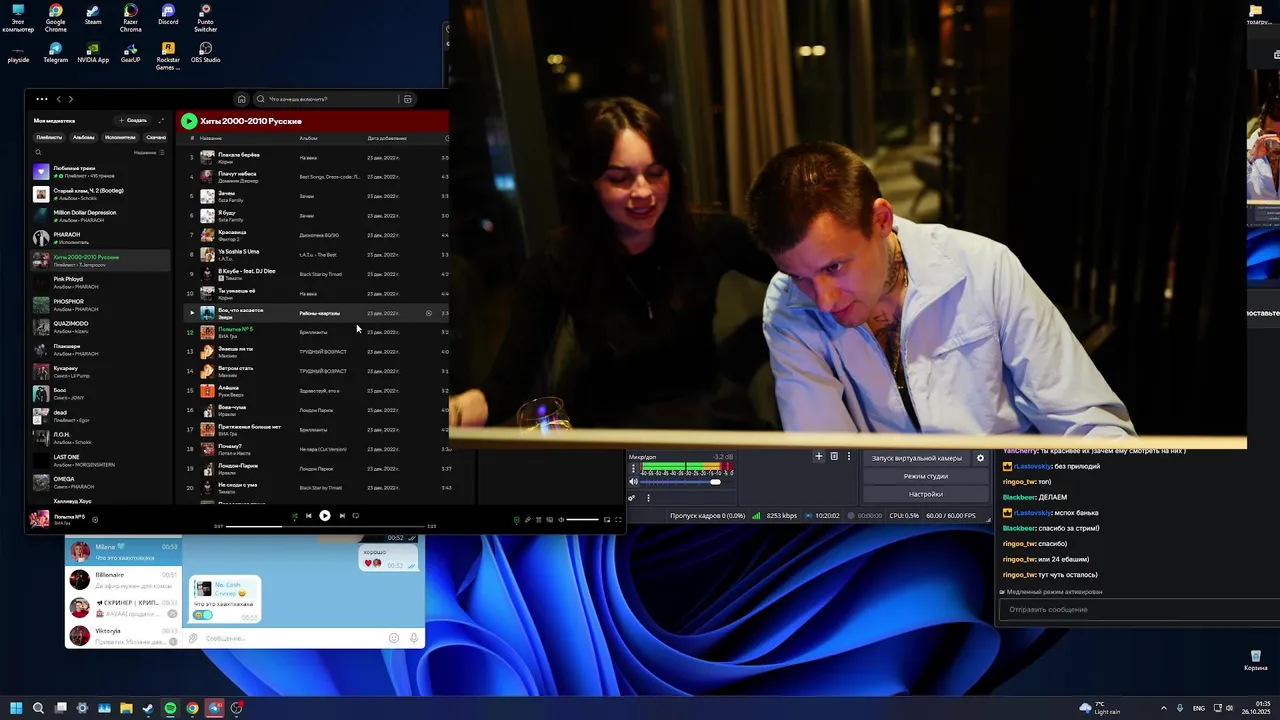Viewport: 1280px width, 720px height.
Task: Click Запуск виртуальной камеры in OBS
Action: pyautogui.click(x=917, y=458)
